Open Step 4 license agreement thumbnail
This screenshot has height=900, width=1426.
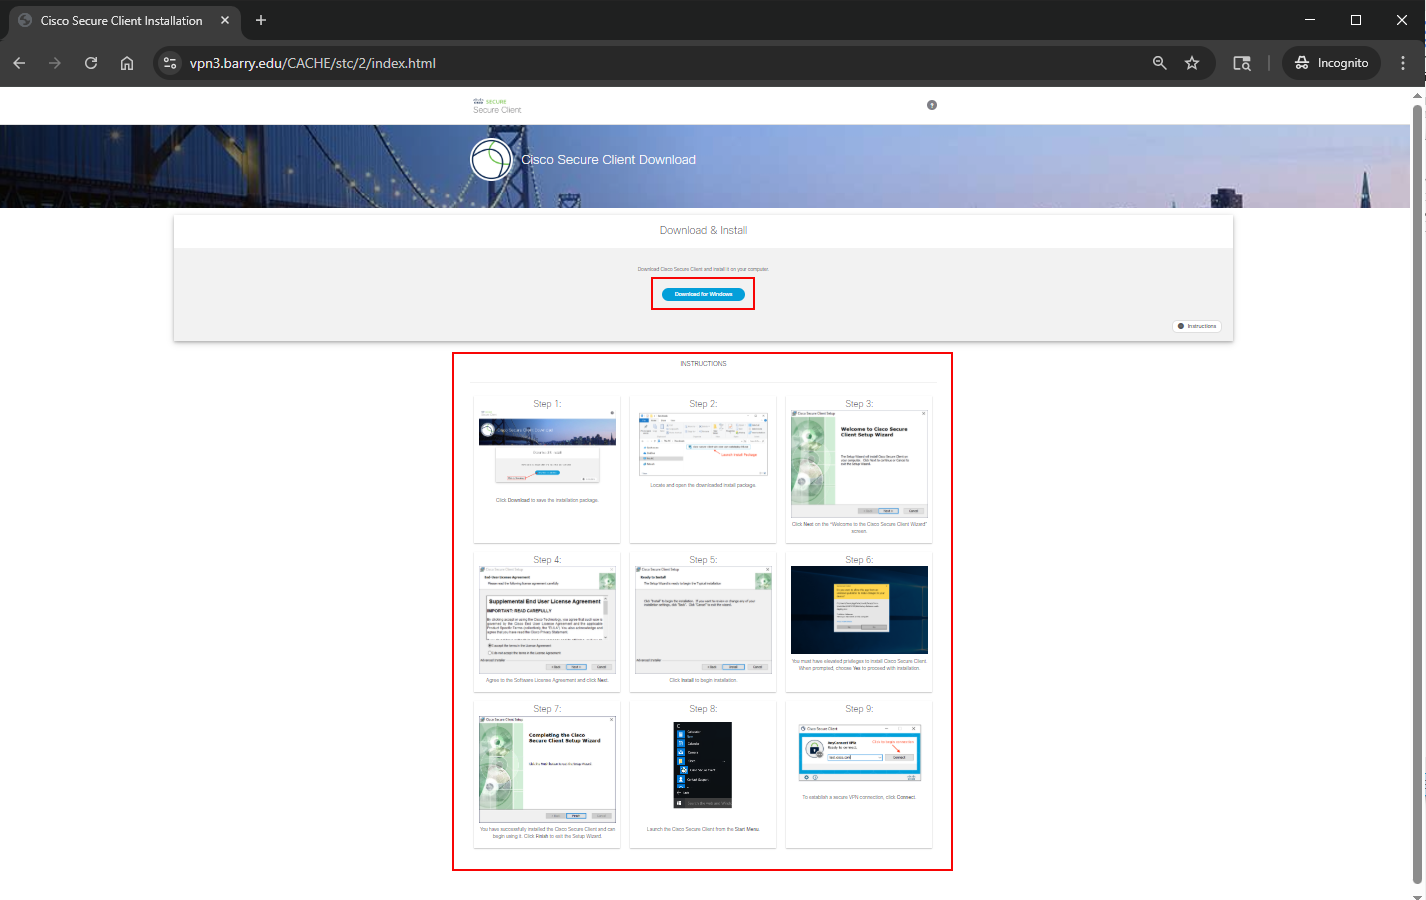pos(547,619)
